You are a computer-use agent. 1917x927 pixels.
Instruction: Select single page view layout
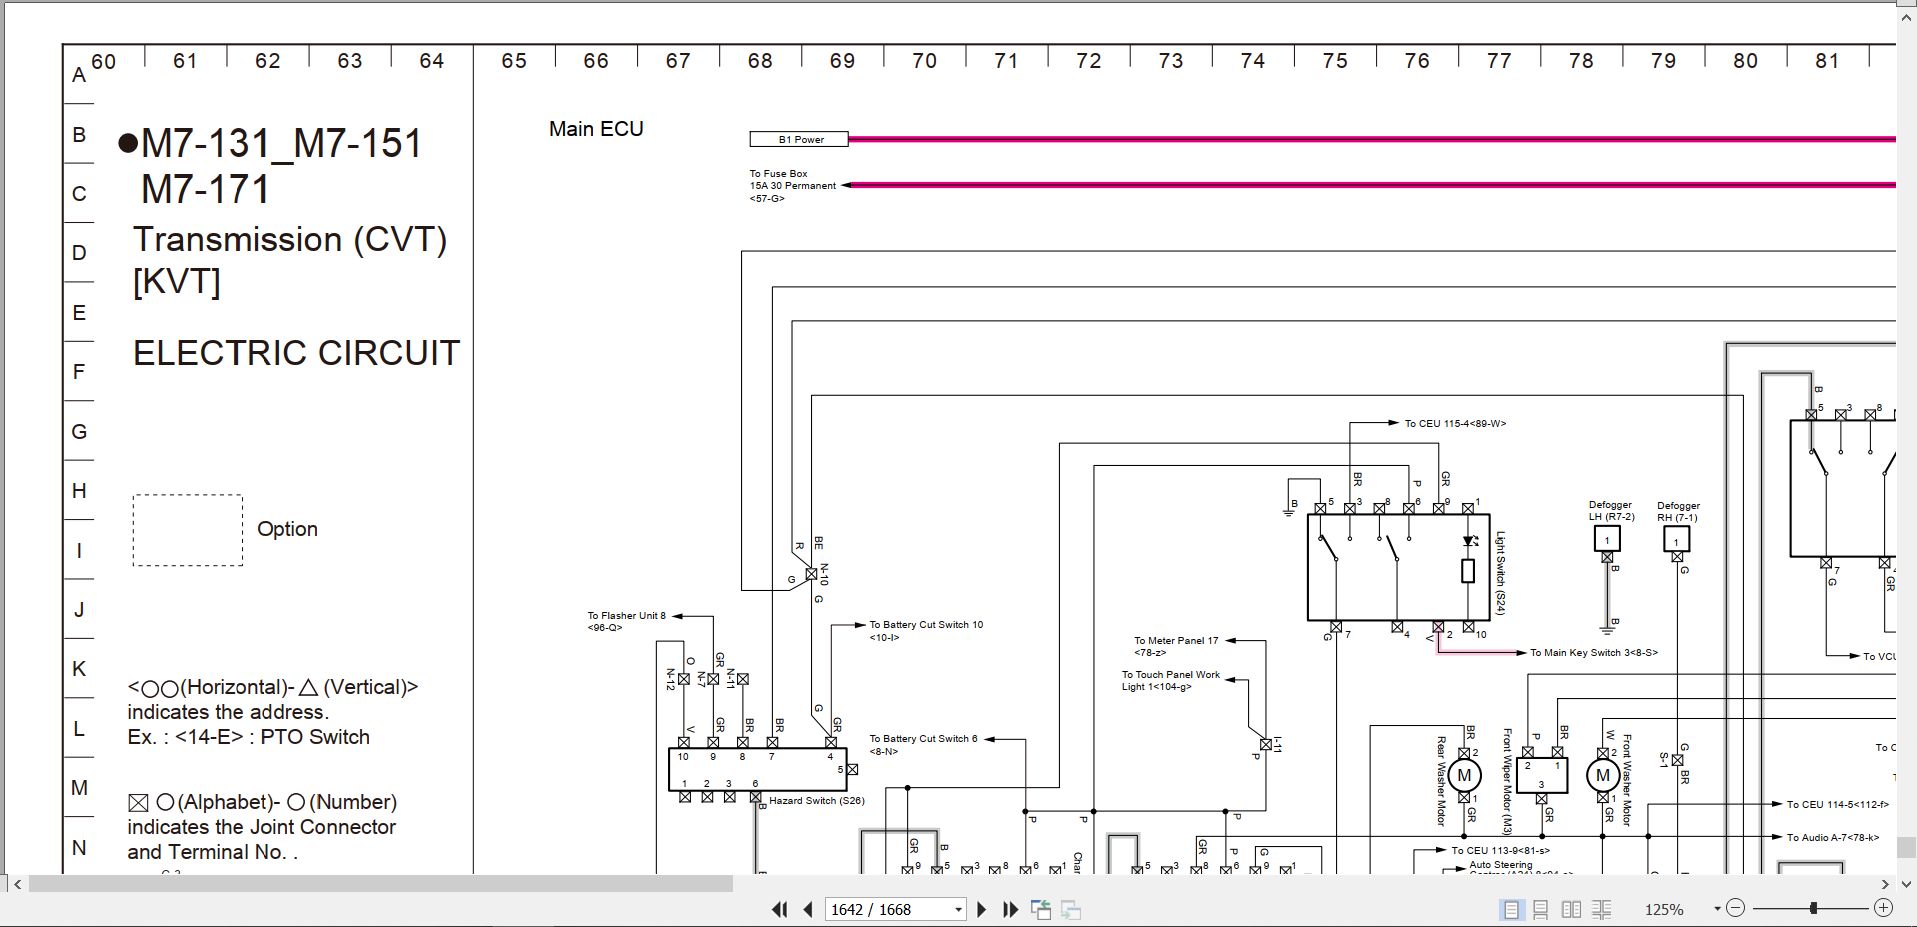[1511, 909]
